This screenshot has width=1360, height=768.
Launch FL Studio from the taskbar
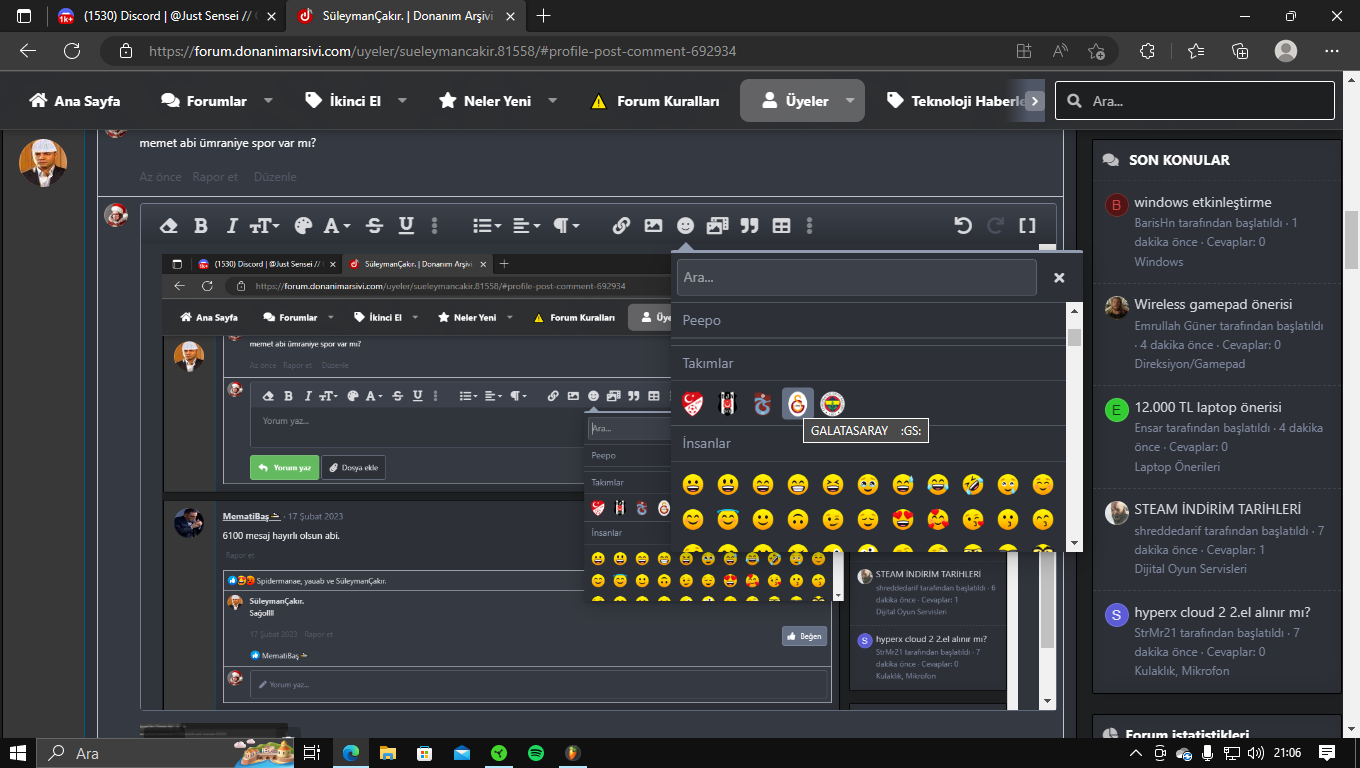(573, 753)
